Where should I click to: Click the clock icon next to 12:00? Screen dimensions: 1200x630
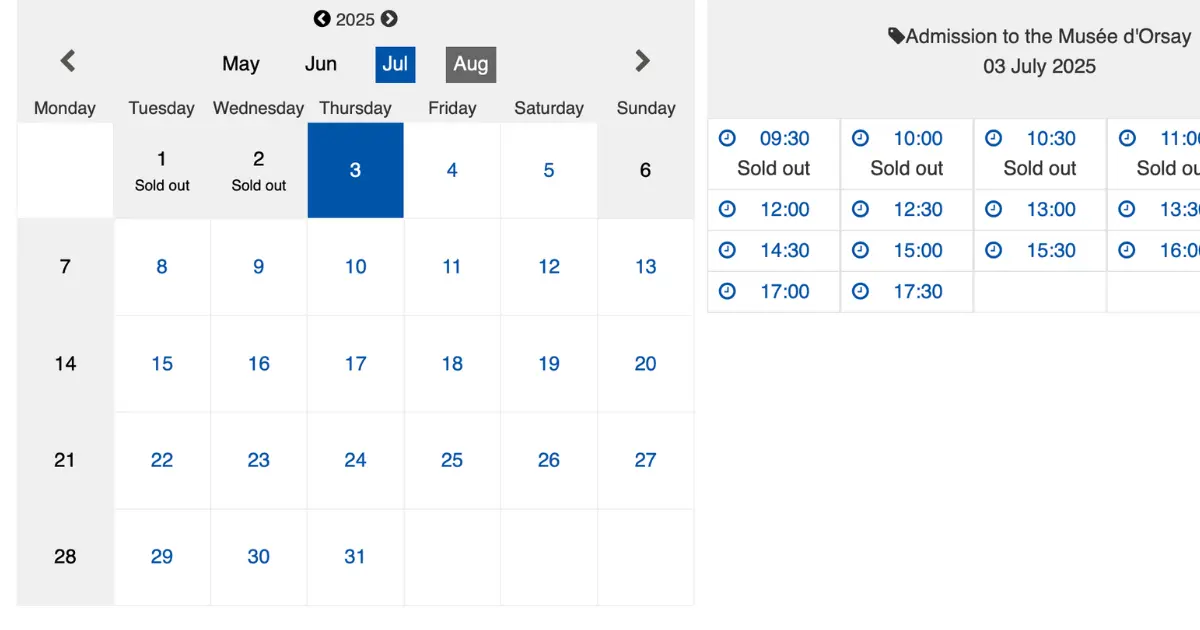click(727, 209)
